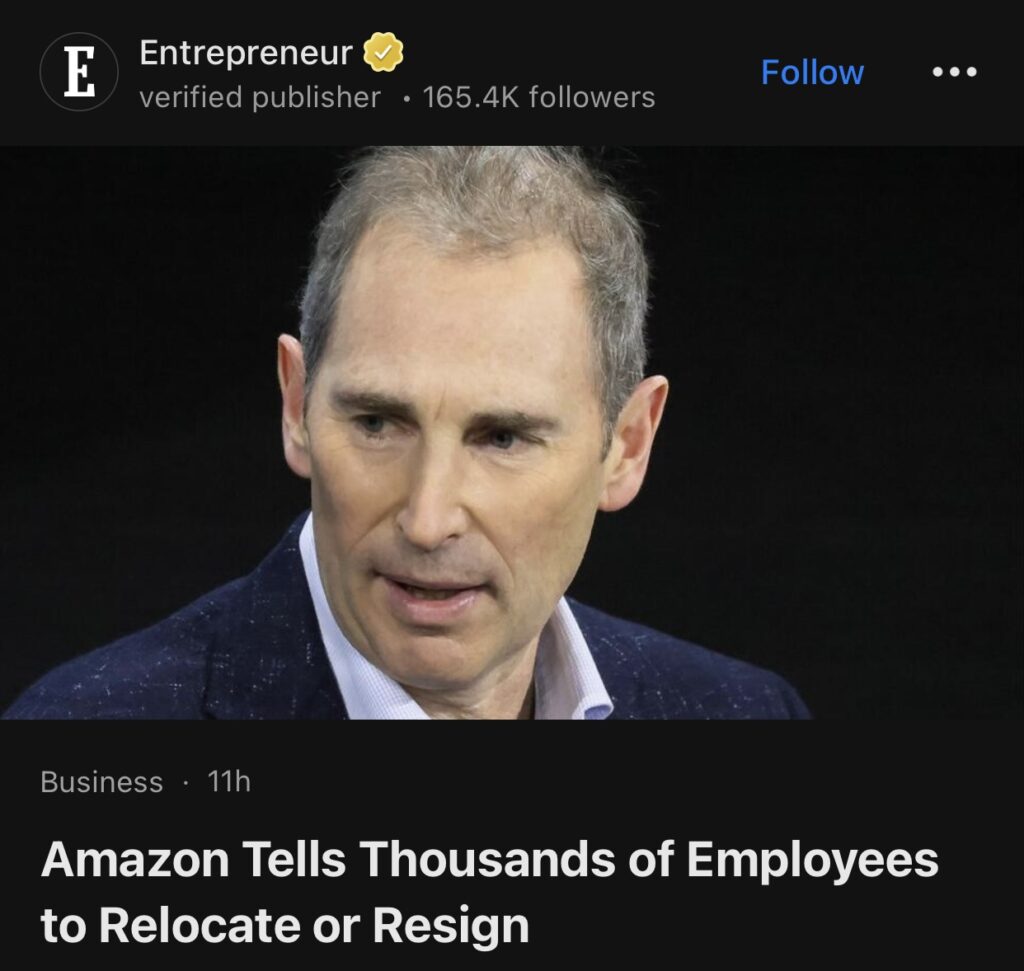Click the gold verified checkmark badge
The width and height of the screenshot is (1024, 971).
[383, 52]
